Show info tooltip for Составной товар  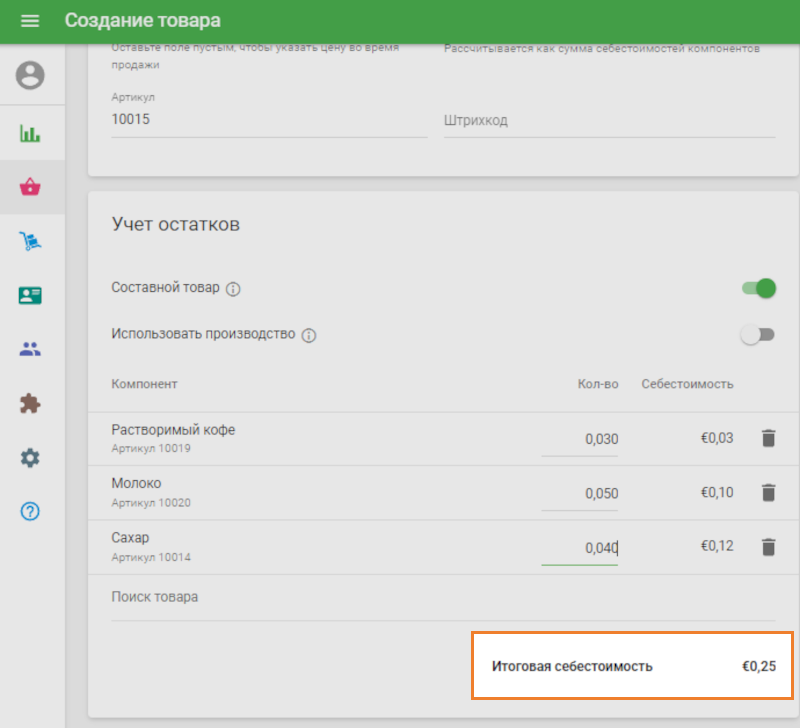(x=233, y=289)
